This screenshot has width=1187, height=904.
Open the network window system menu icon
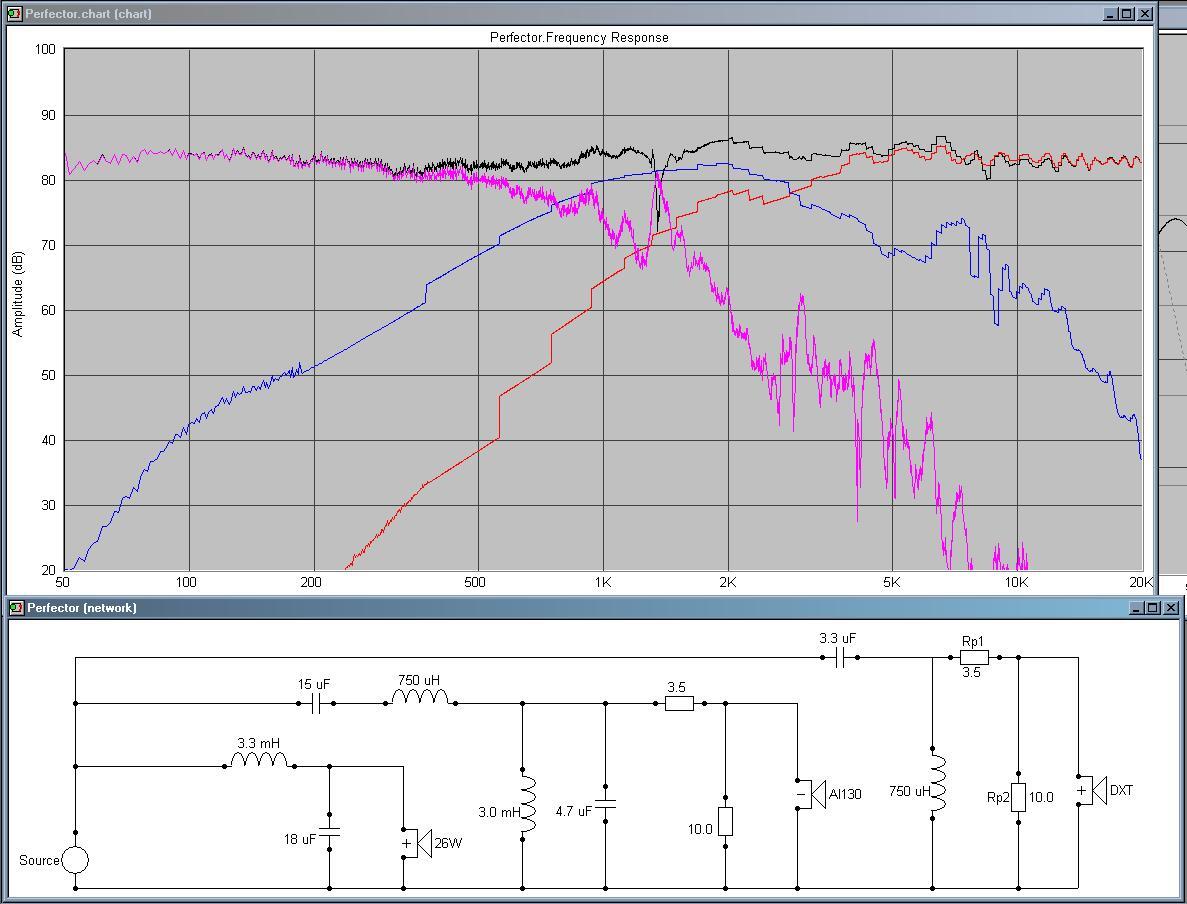[16, 608]
